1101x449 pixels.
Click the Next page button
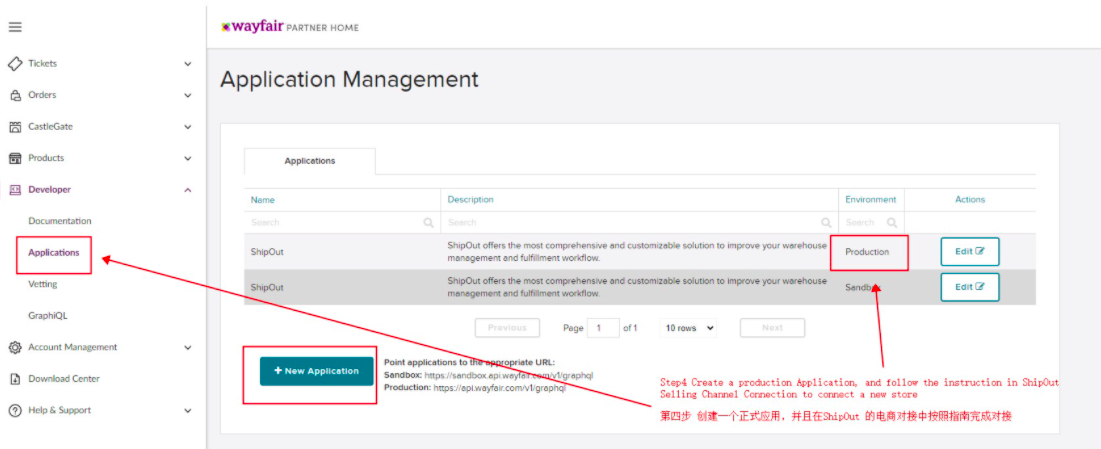[772, 328]
